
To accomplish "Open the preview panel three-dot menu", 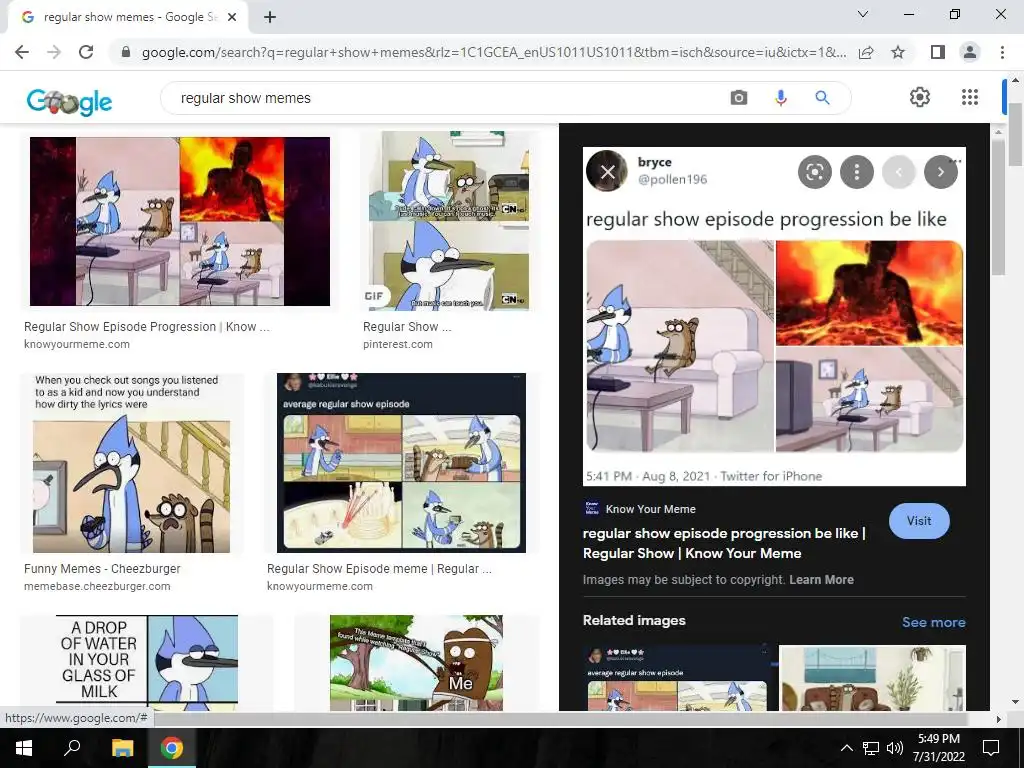I will pyautogui.click(x=856, y=172).
